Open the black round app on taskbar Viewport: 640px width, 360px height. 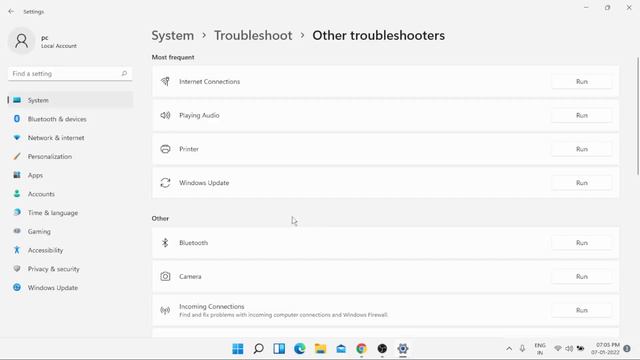click(x=382, y=349)
